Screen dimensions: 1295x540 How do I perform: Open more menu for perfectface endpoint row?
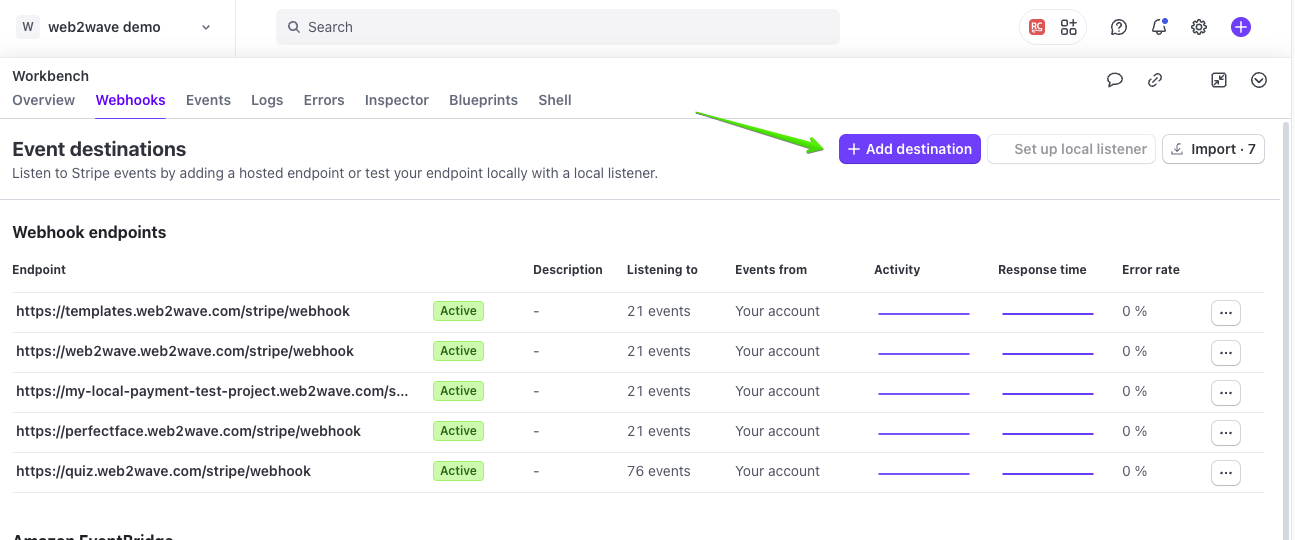click(x=1226, y=433)
